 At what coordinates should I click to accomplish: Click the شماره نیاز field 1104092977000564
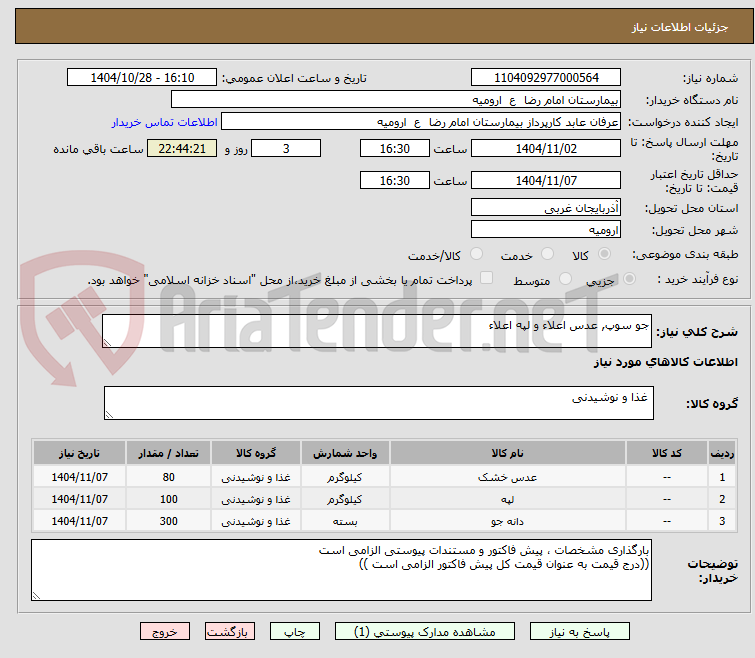(x=546, y=77)
